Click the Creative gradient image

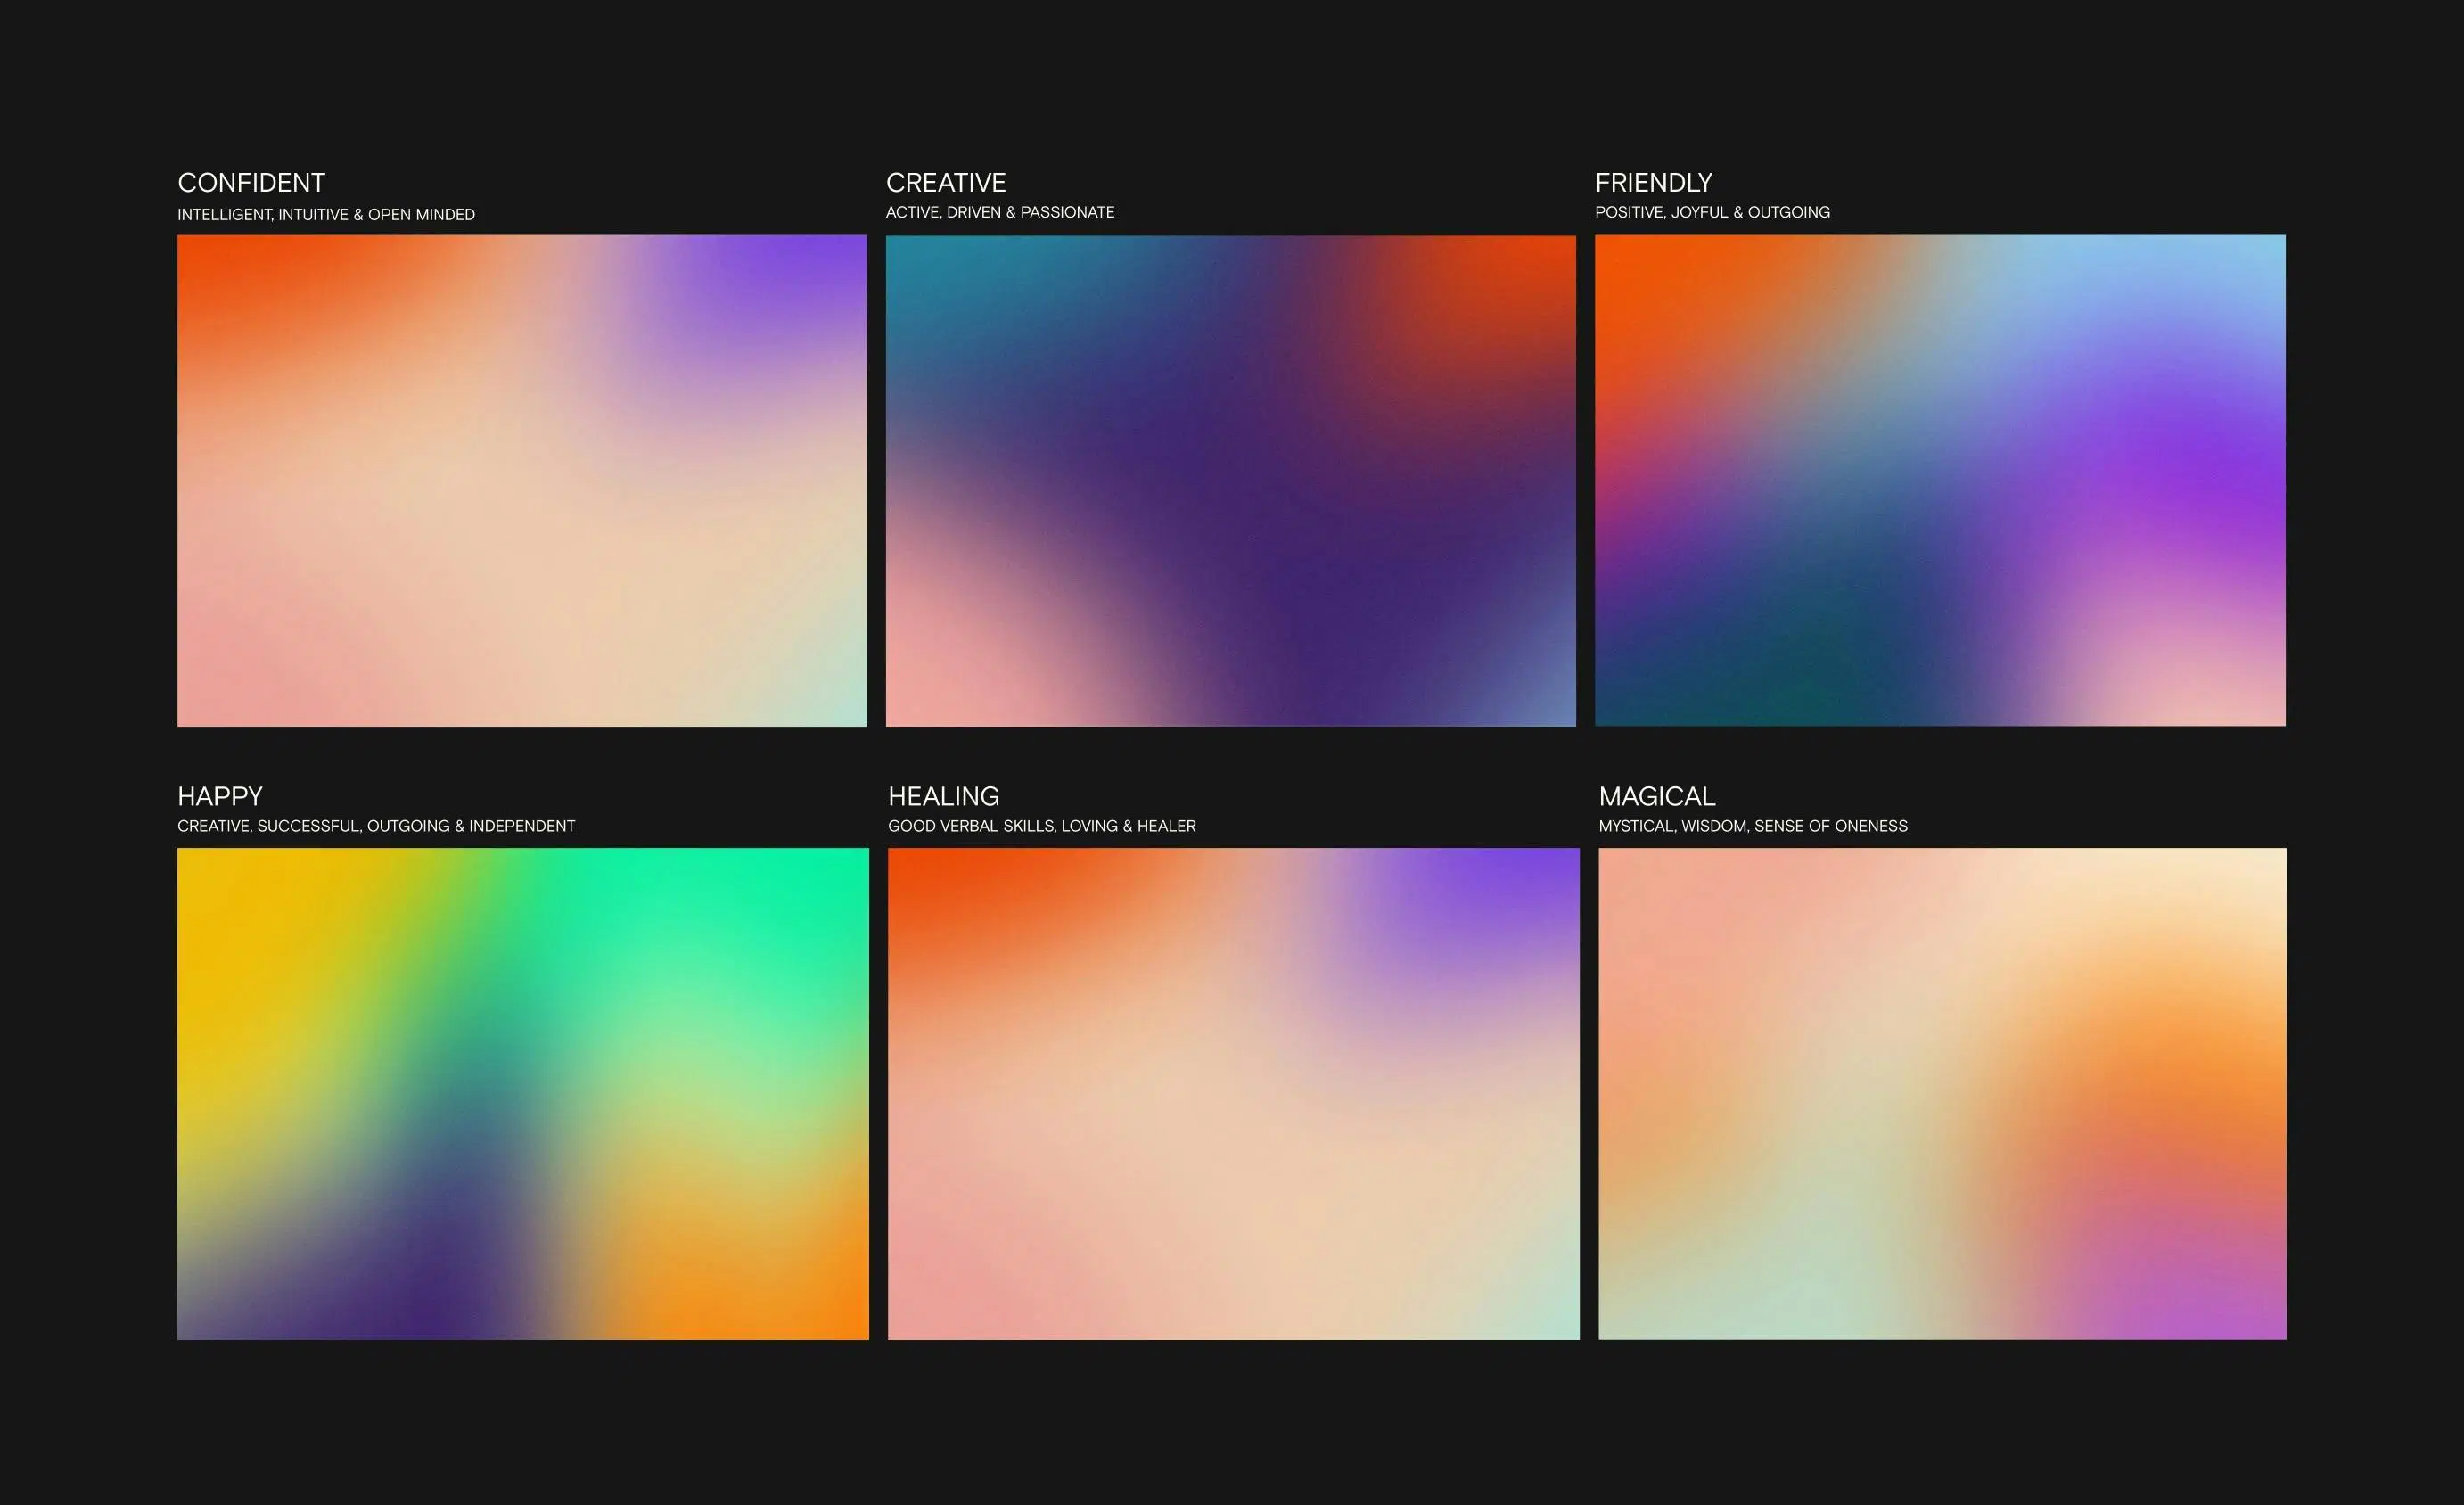tap(1230, 480)
